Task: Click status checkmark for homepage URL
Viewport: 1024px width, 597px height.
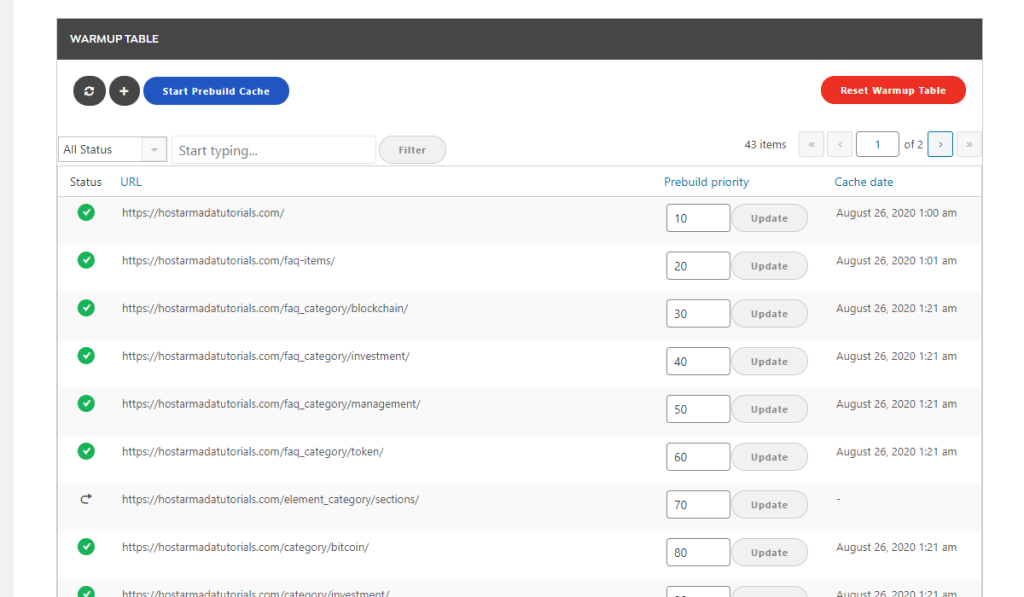Action: point(86,212)
